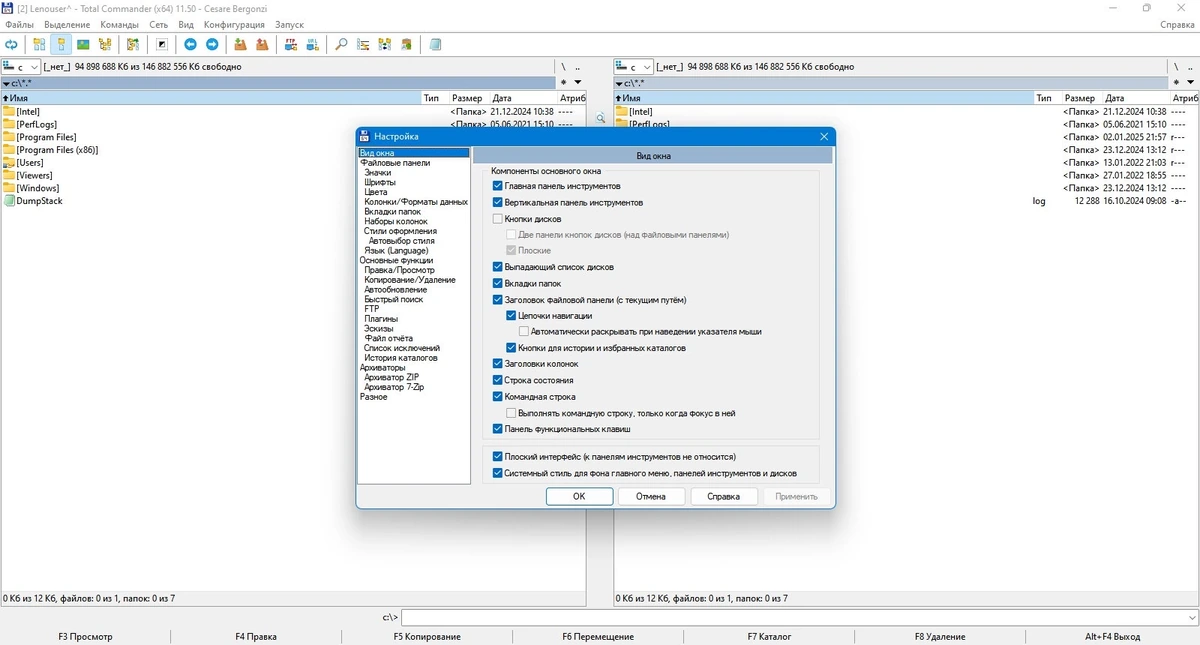Uncheck 'Вертикальная панель инструментов' checkbox
Viewport: 1200px width, 645px height.
[498, 202]
